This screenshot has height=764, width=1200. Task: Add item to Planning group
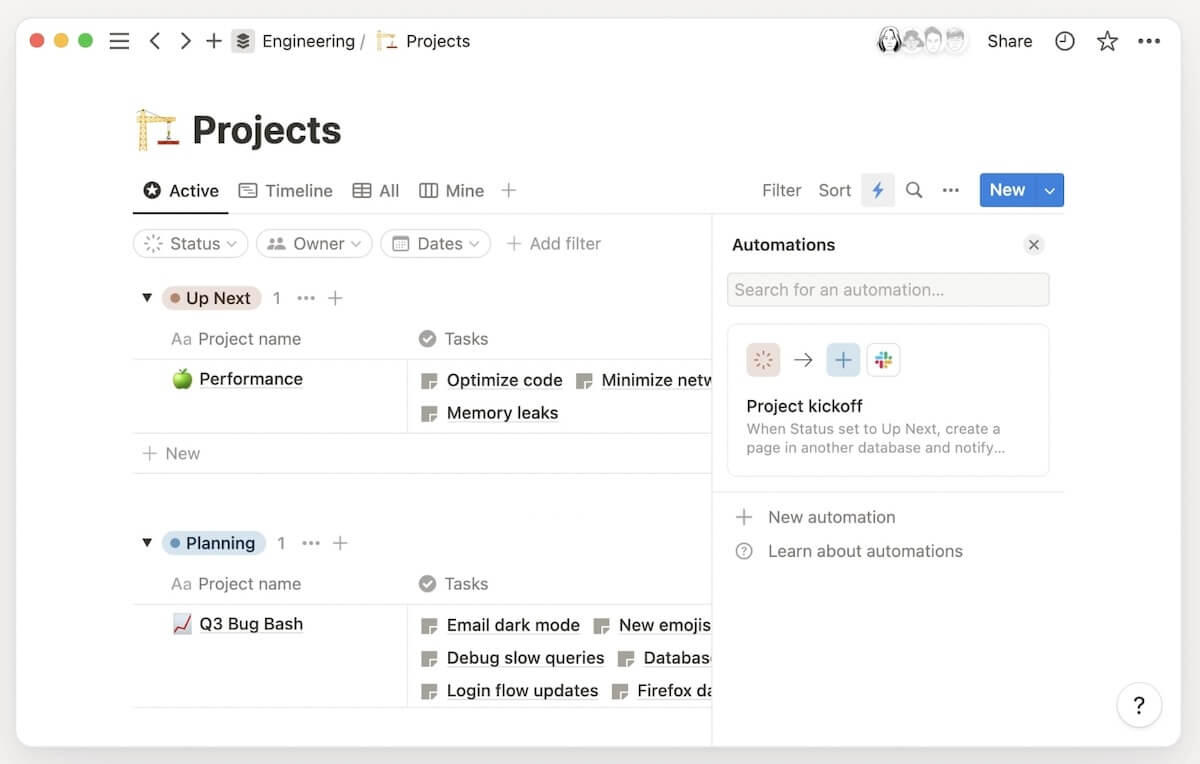(340, 543)
